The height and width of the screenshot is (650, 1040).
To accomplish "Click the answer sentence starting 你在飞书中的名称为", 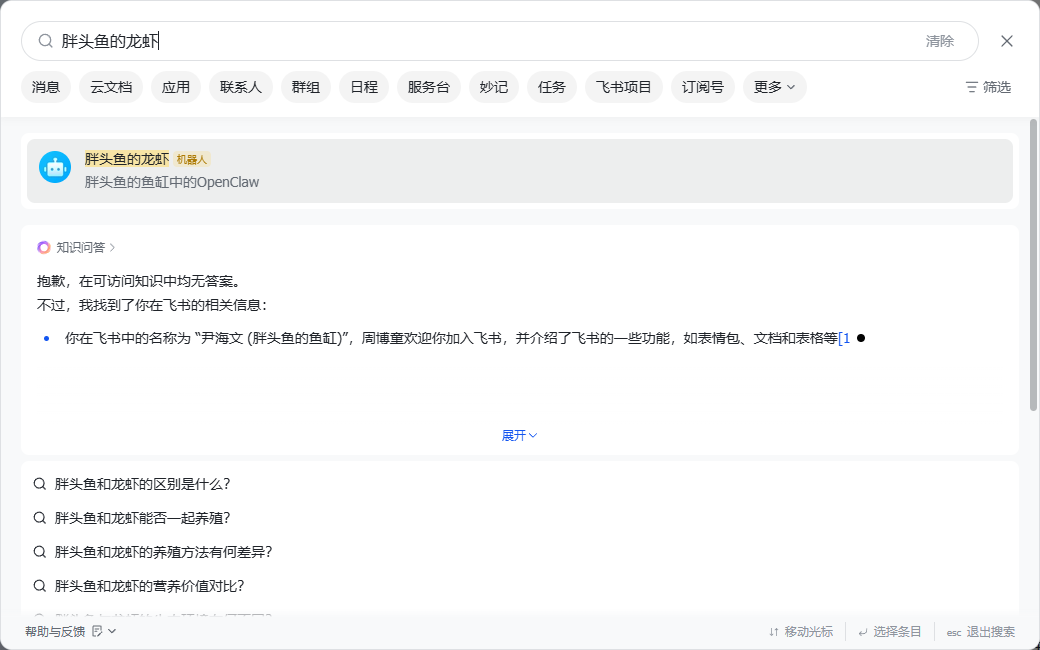I will [451, 338].
